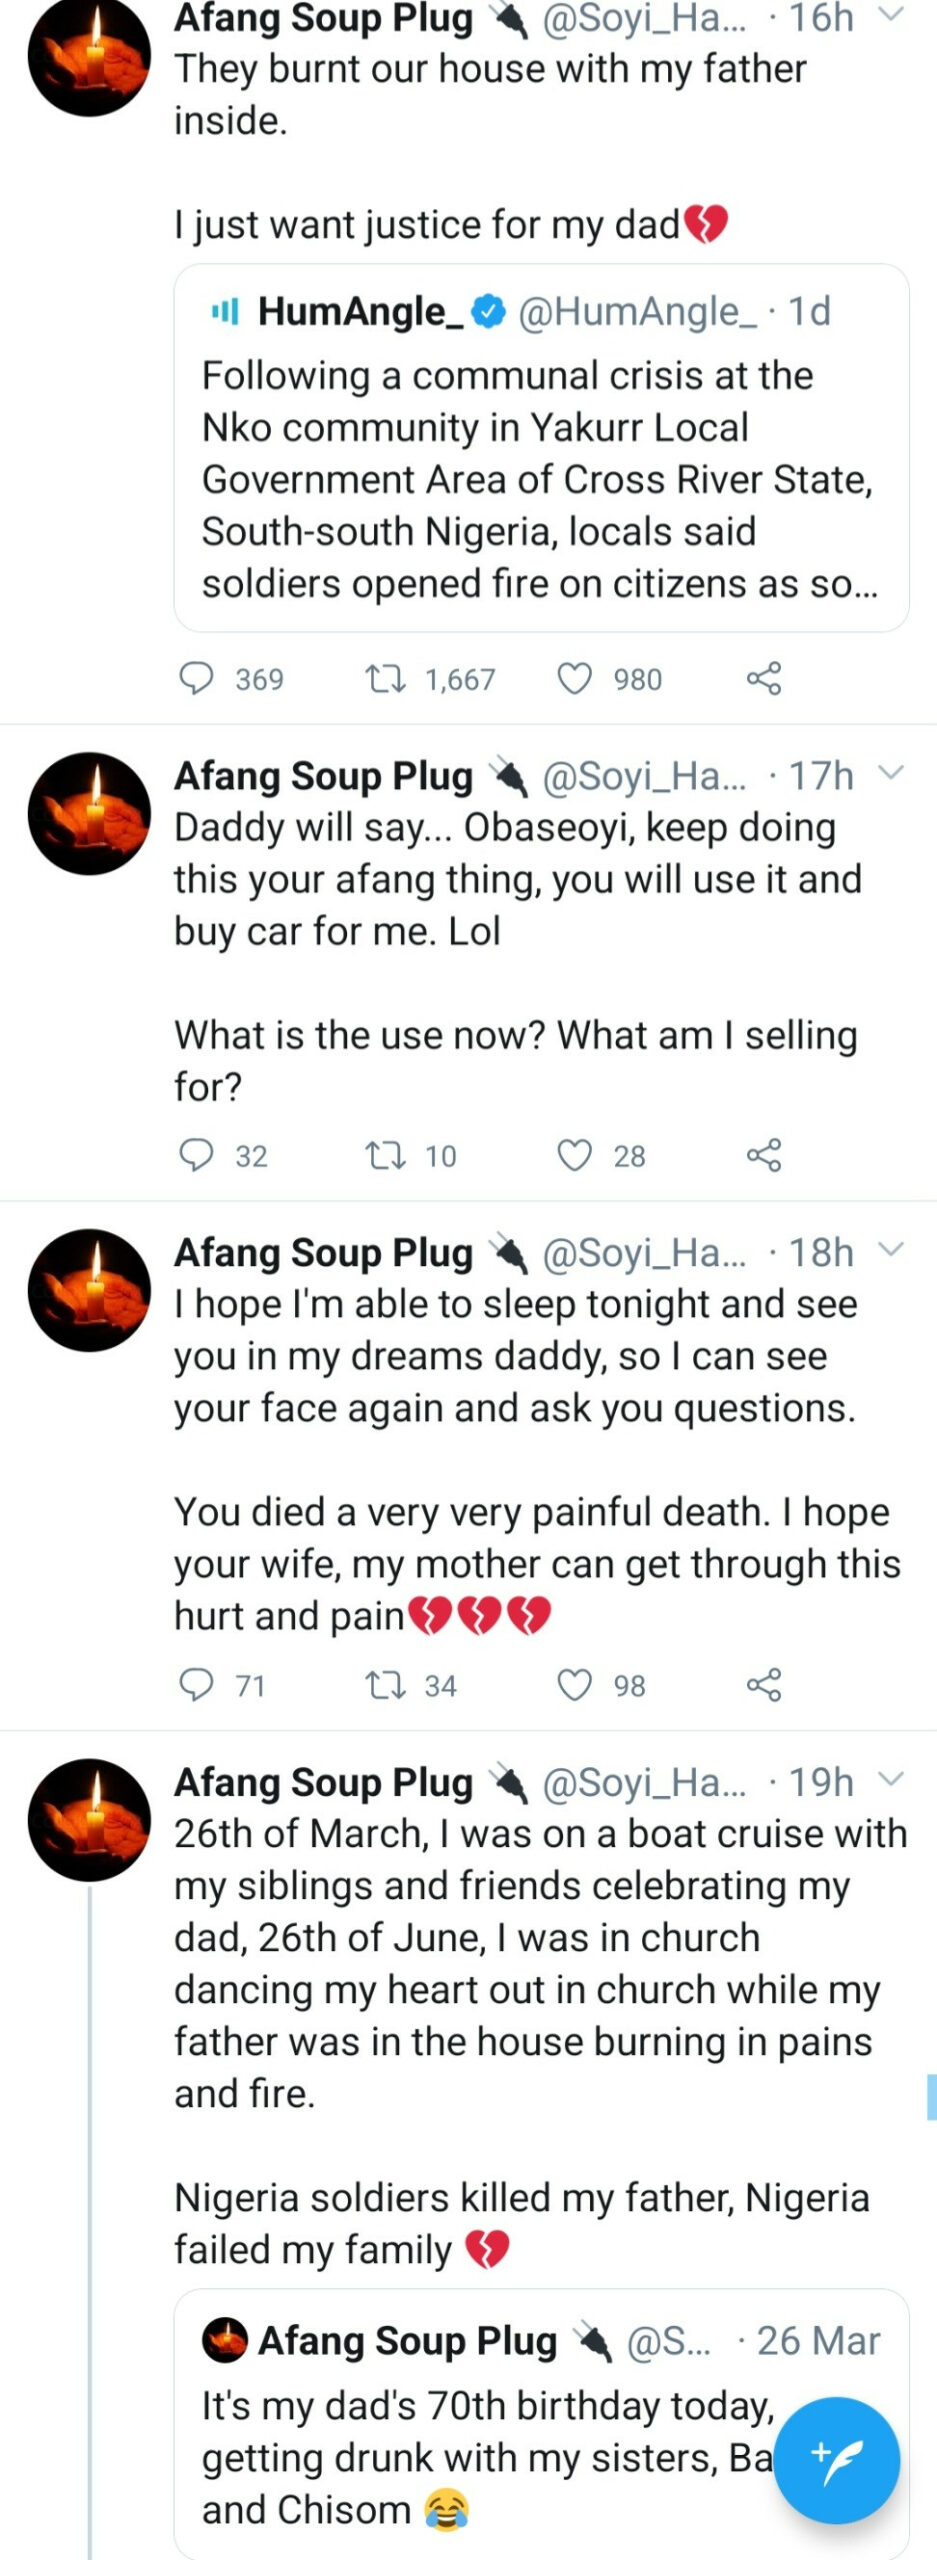Share the 17h 'Daddy will say' tweet
The image size is (937, 2560).
pyautogui.click(x=763, y=1155)
